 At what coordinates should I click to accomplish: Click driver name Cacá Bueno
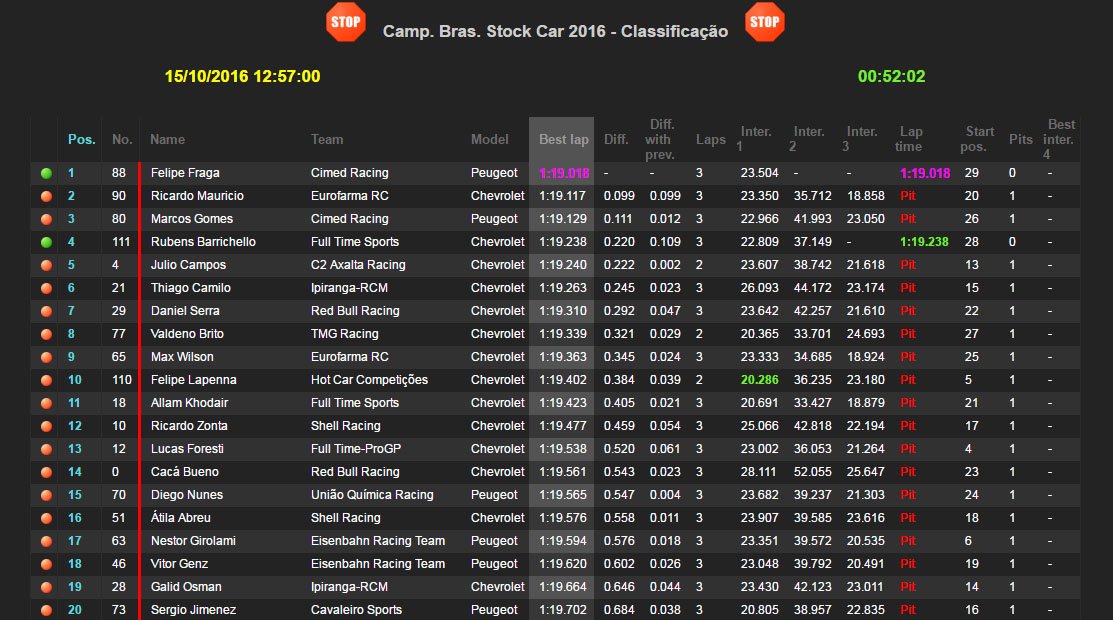tap(185, 472)
